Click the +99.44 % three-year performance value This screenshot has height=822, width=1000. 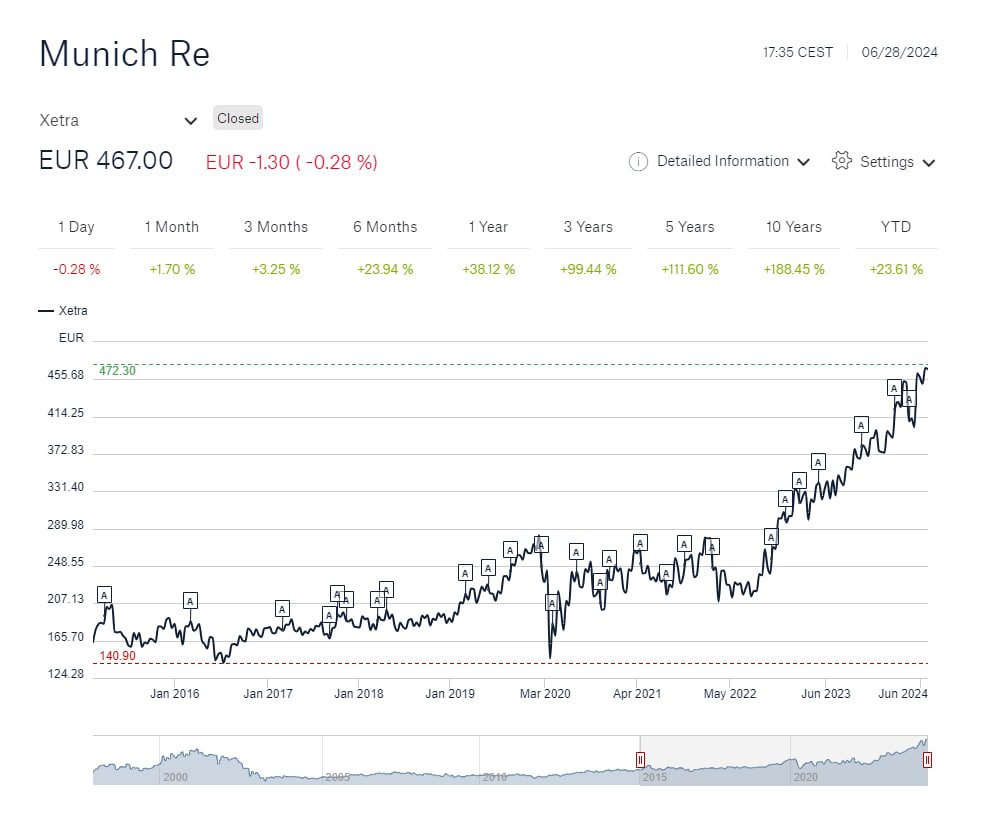(588, 269)
